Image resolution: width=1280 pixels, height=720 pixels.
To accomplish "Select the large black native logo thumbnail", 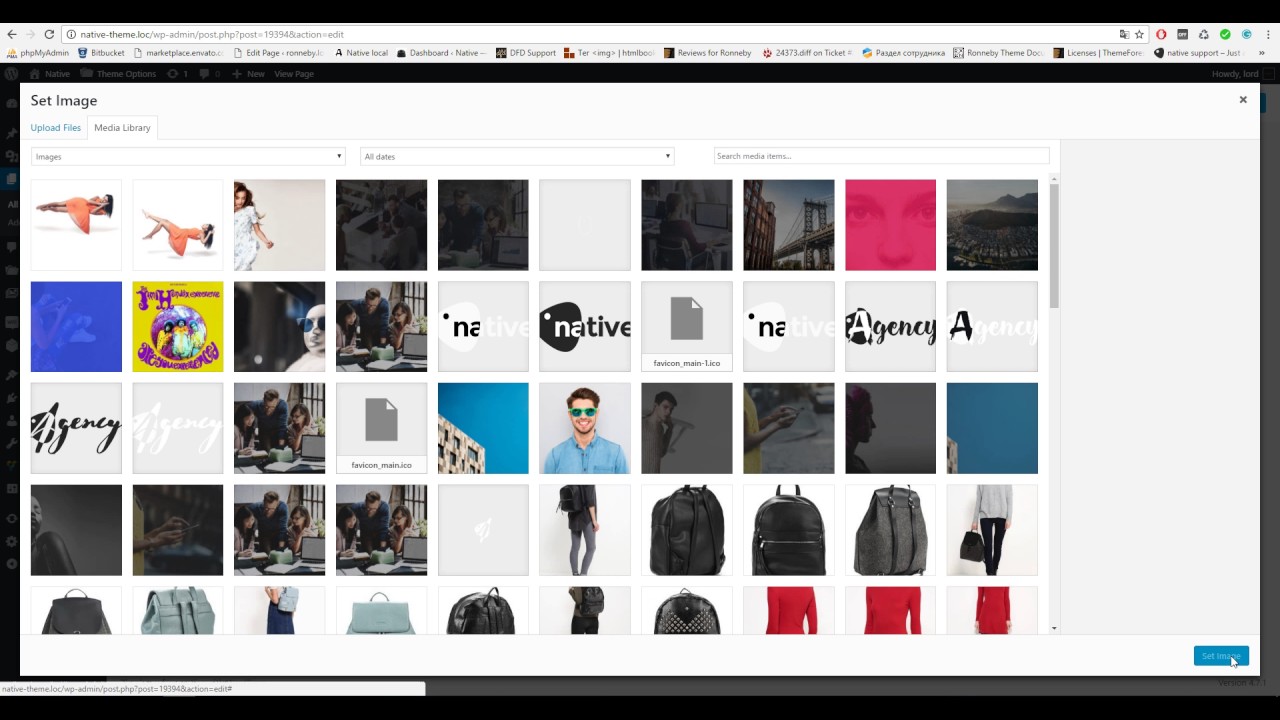I will tap(585, 326).
